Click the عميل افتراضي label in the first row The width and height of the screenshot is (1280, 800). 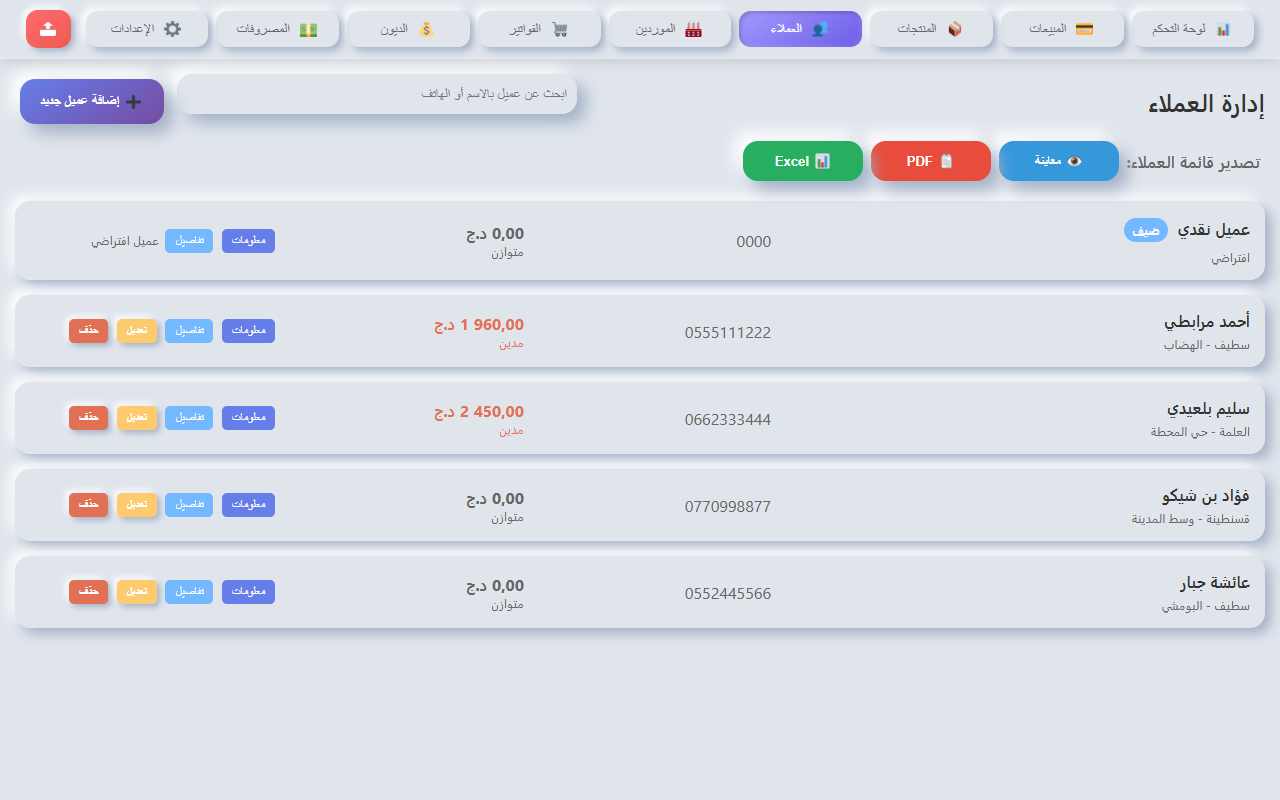click(x=125, y=241)
